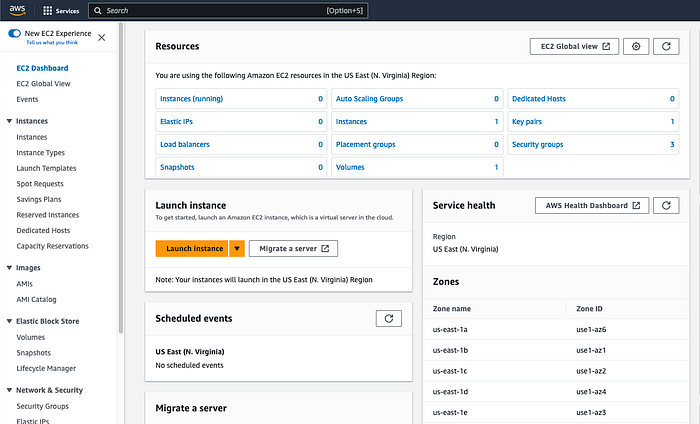This screenshot has height=424, width=700.
Task: Click the Elastic IPs resource link
Action: [176, 122]
